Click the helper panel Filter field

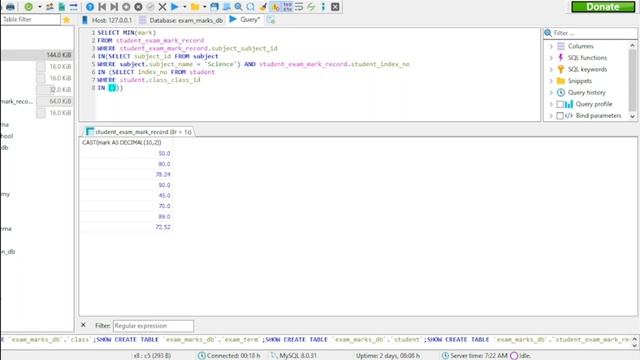click(593, 33)
